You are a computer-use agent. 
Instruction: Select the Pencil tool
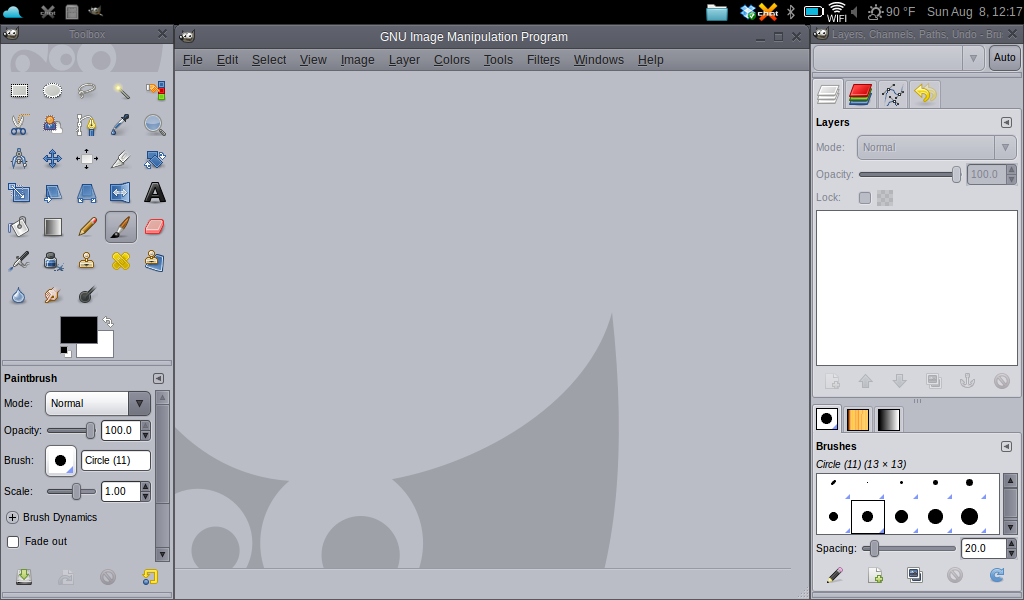pos(86,227)
